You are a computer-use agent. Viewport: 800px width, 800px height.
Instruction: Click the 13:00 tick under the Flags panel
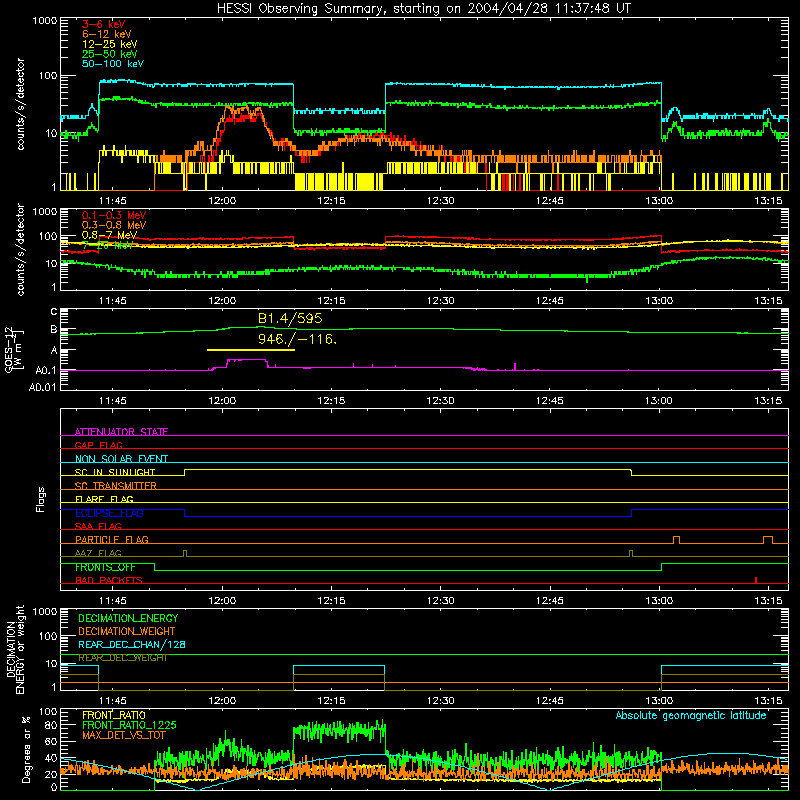pos(659,601)
